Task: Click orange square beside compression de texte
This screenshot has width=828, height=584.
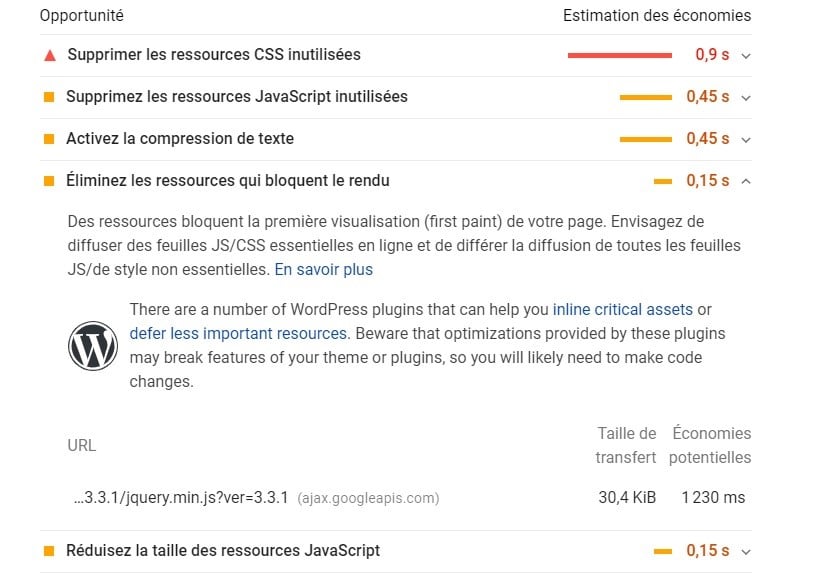Action: pos(49,139)
